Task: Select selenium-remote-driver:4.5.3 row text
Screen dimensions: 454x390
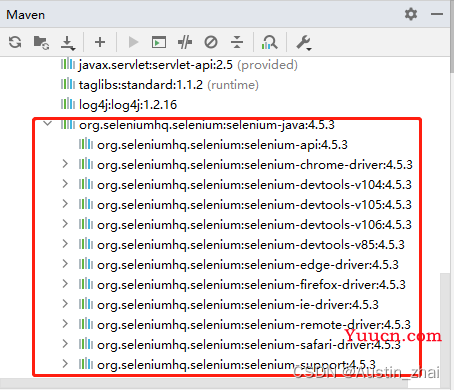Action: tap(254, 325)
